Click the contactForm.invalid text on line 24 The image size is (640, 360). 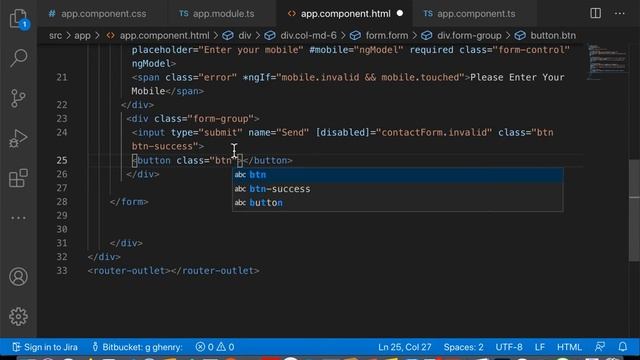click(434, 132)
